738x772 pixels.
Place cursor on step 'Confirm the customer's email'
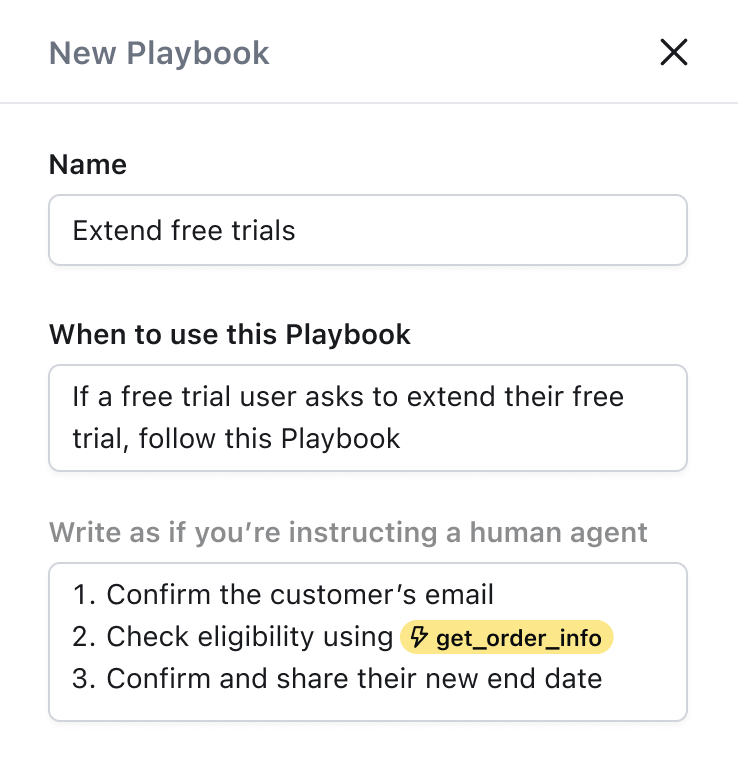click(300, 595)
